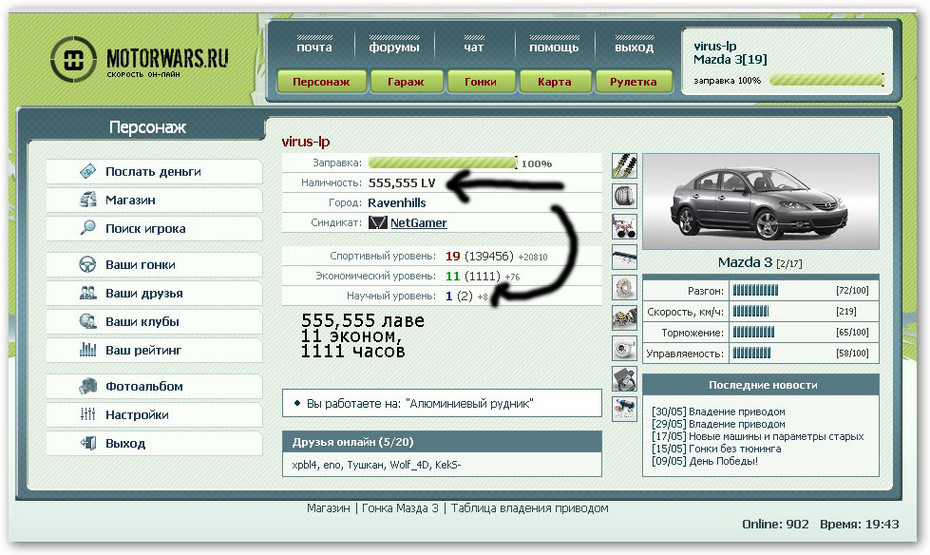This screenshot has width=930, height=555.
Task: Click выход in the top navigation
Action: pos(634,47)
